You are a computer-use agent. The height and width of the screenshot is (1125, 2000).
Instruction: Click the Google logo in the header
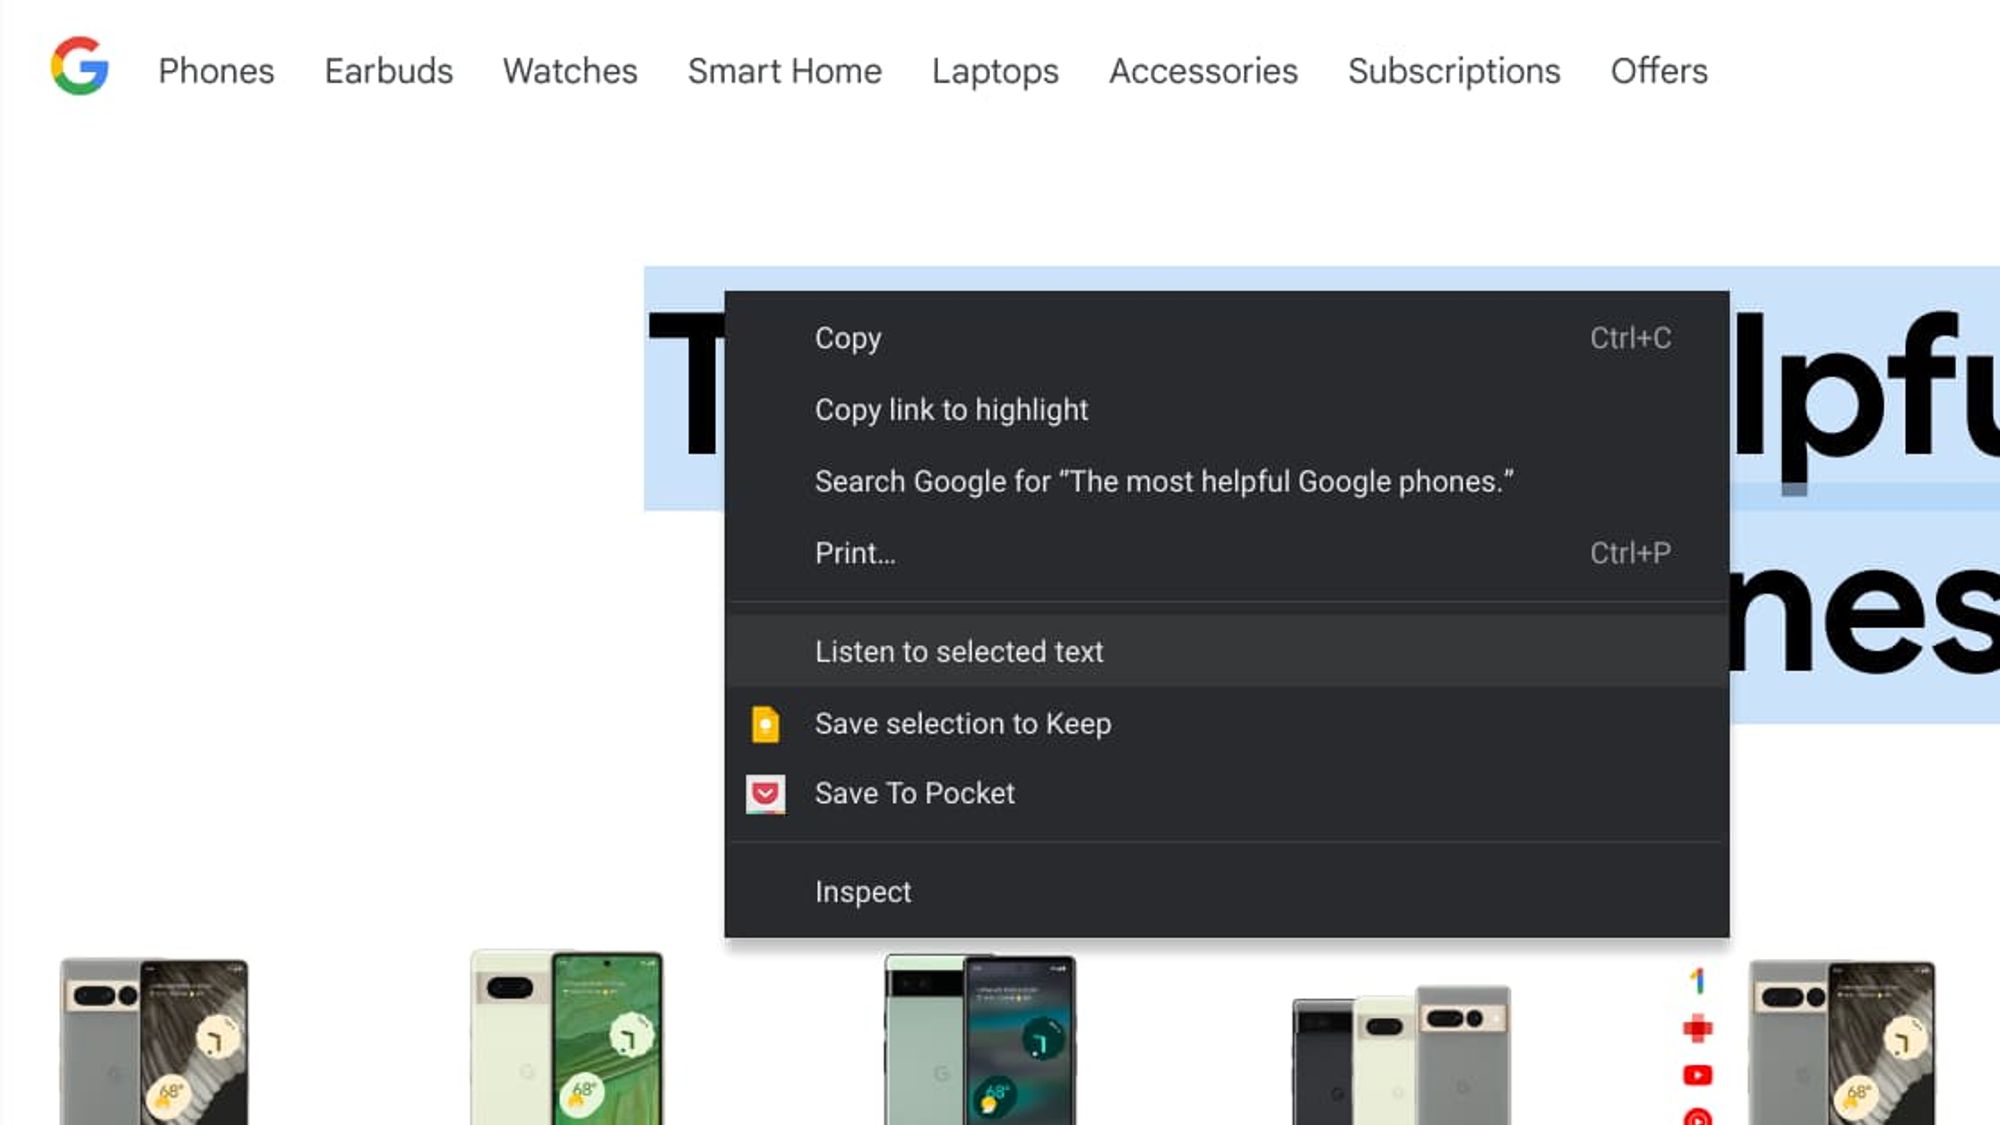coord(80,67)
